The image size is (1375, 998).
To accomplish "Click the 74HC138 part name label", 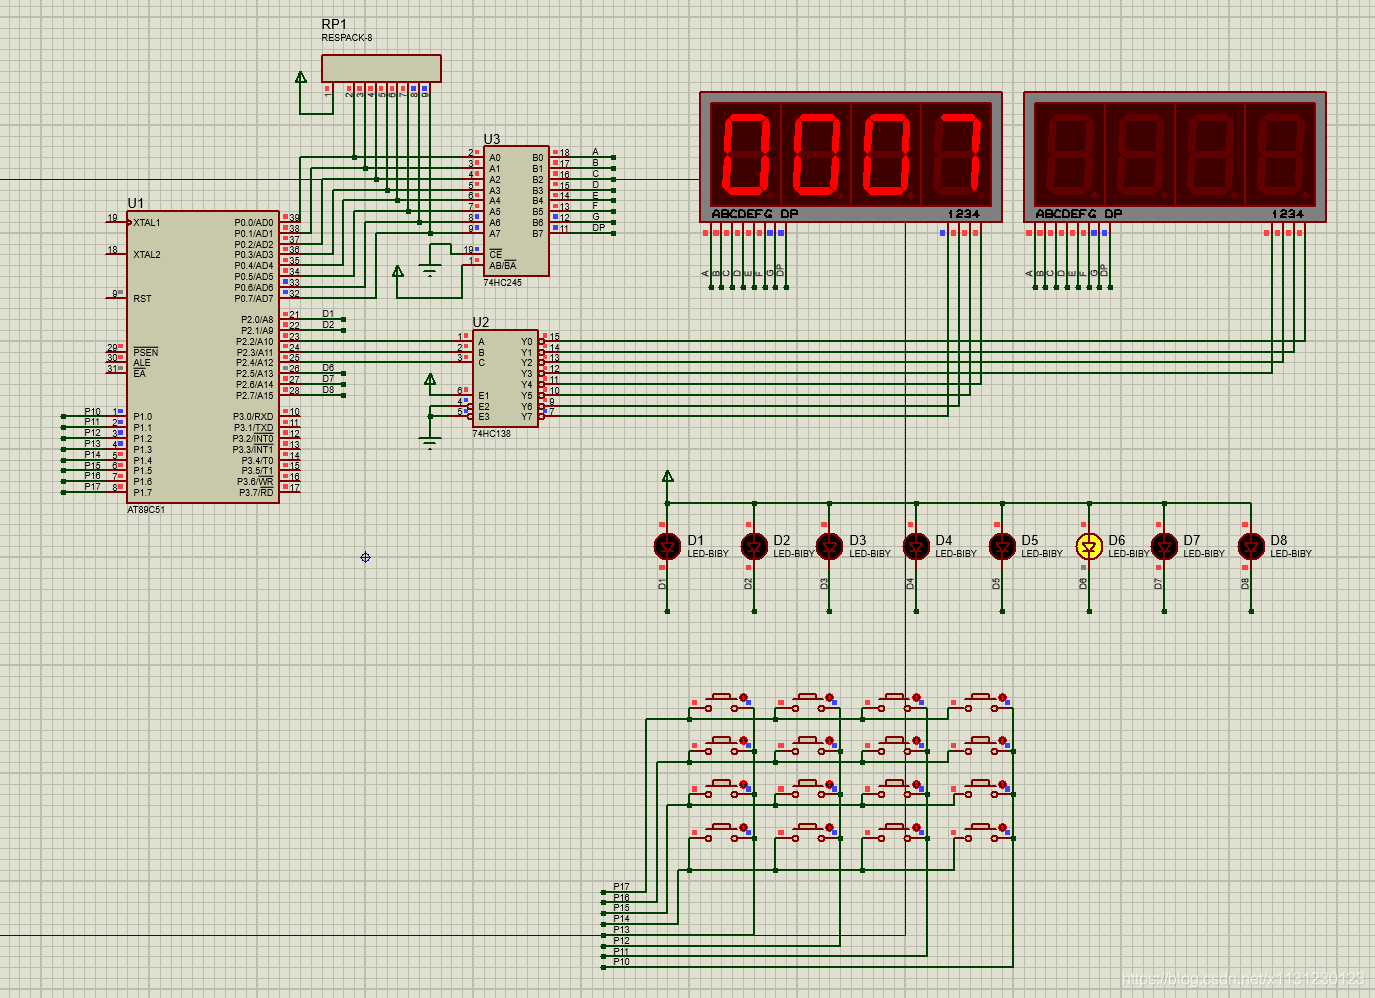I will 491,434.
